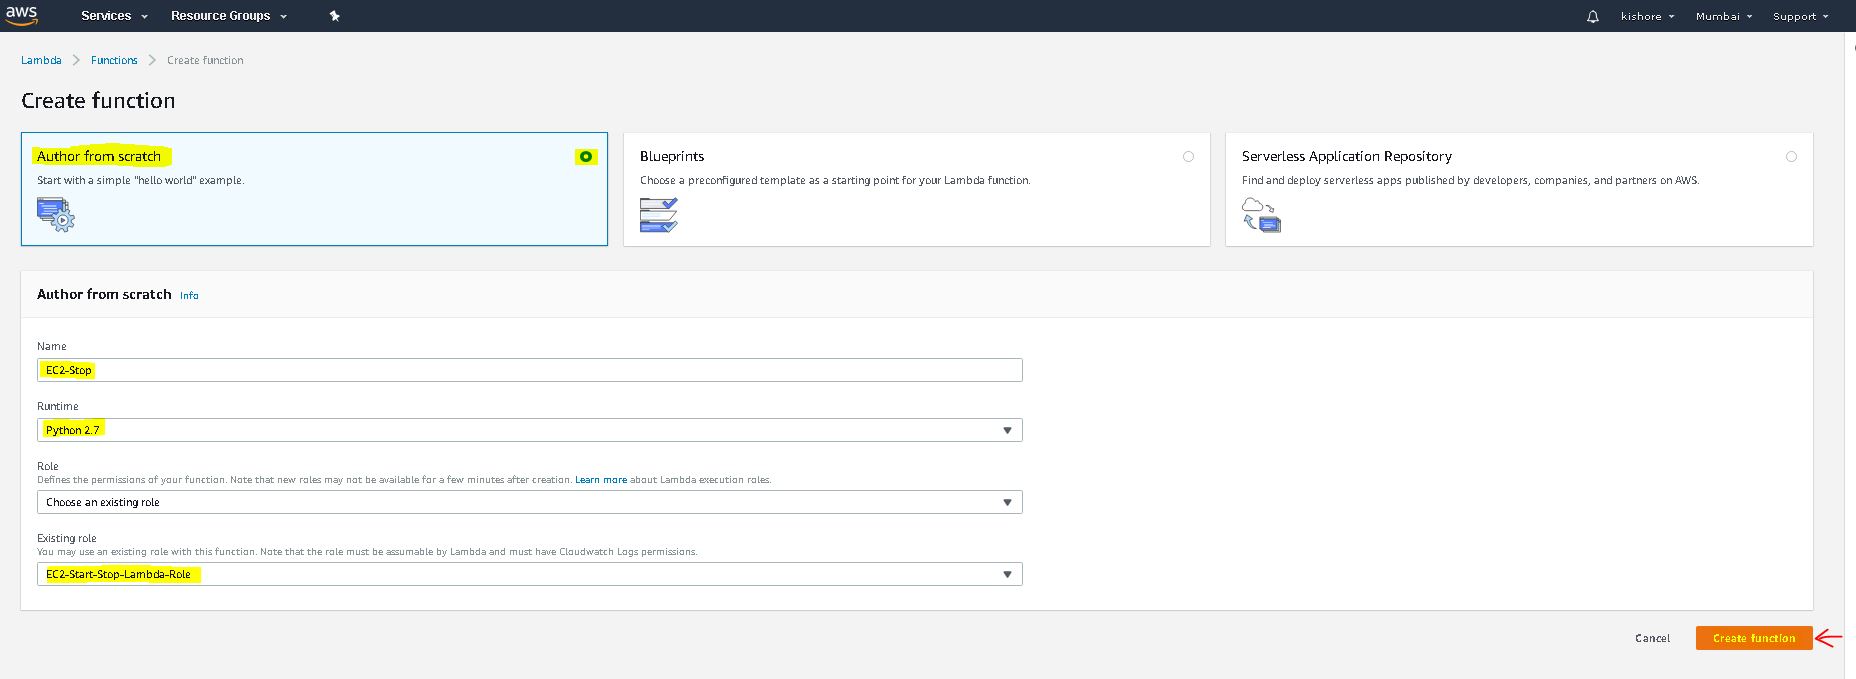Image resolution: width=1856 pixels, height=679 pixels.
Task: Expand the Existing role dropdown
Action: 529,574
